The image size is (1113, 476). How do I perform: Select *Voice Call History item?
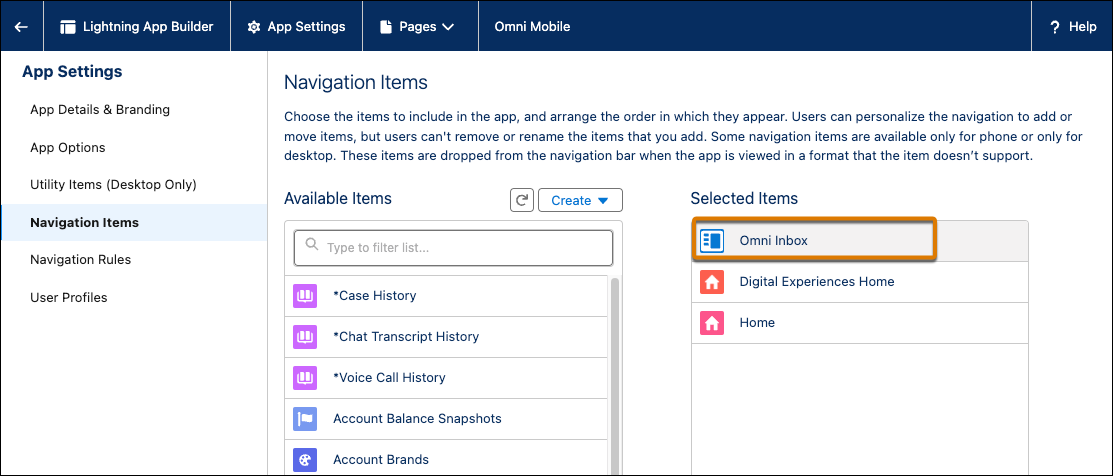point(446,378)
